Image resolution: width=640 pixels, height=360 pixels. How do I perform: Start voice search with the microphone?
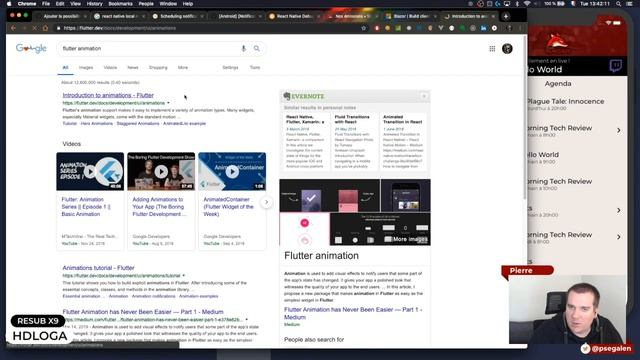(244, 48)
